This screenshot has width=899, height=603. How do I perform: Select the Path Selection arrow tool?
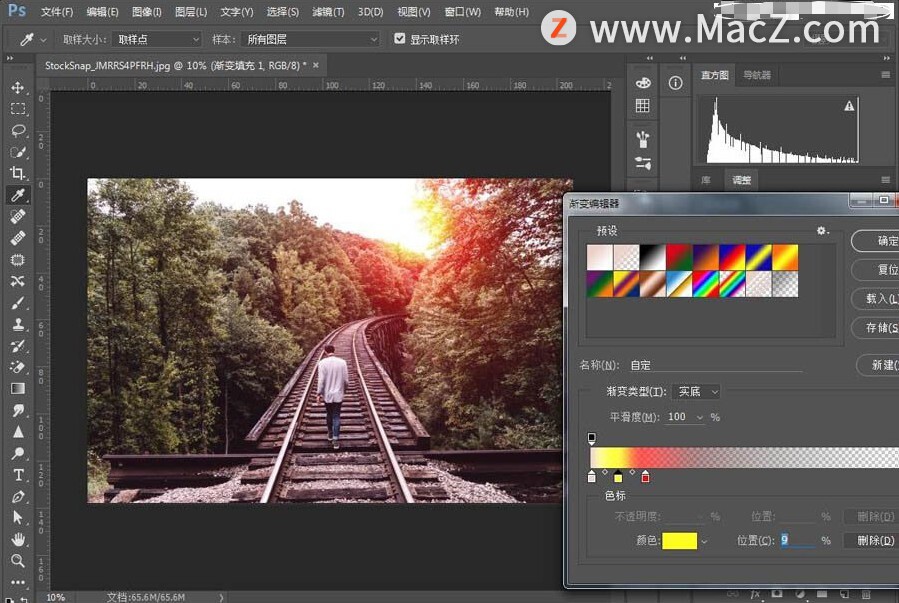pos(18,518)
